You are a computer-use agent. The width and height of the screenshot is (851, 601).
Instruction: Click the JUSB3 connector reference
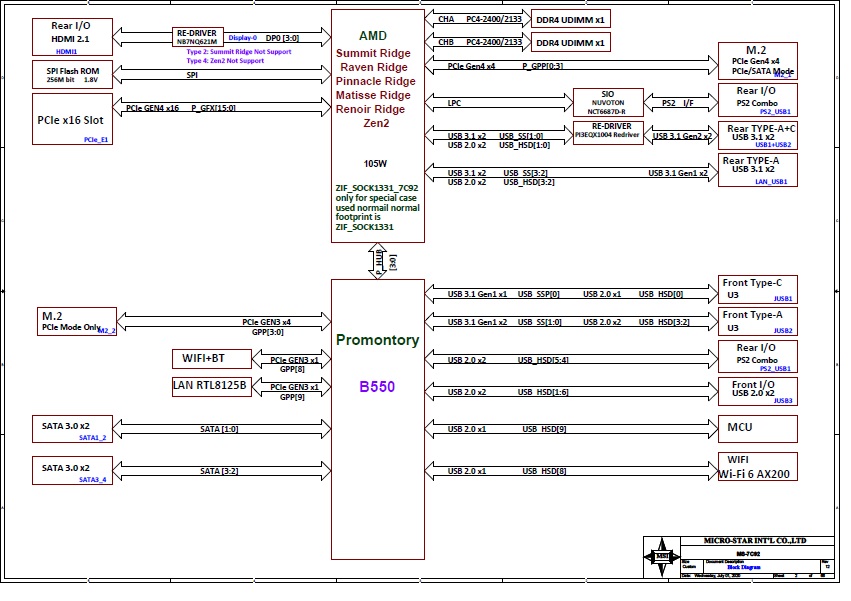[783, 401]
